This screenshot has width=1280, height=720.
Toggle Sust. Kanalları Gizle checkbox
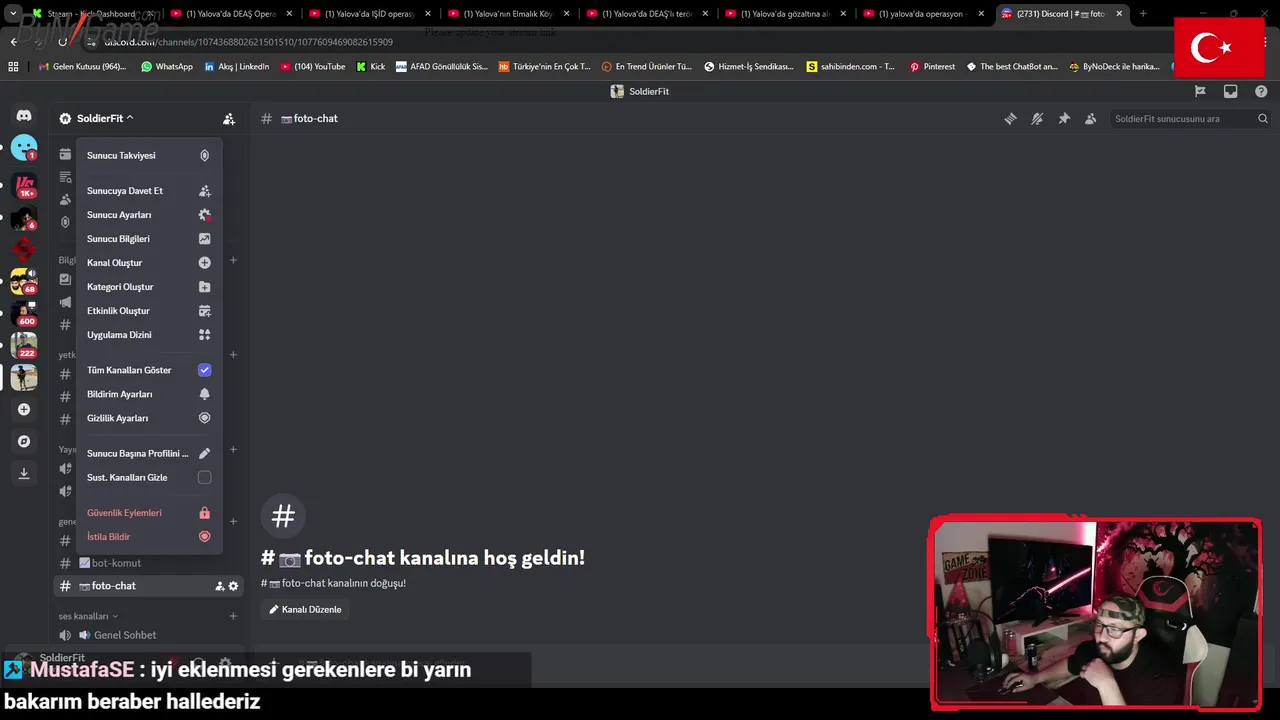pyautogui.click(x=204, y=478)
